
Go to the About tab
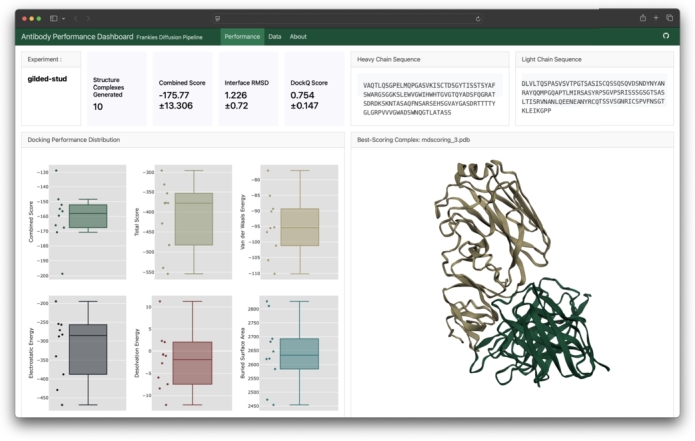click(x=298, y=36)
